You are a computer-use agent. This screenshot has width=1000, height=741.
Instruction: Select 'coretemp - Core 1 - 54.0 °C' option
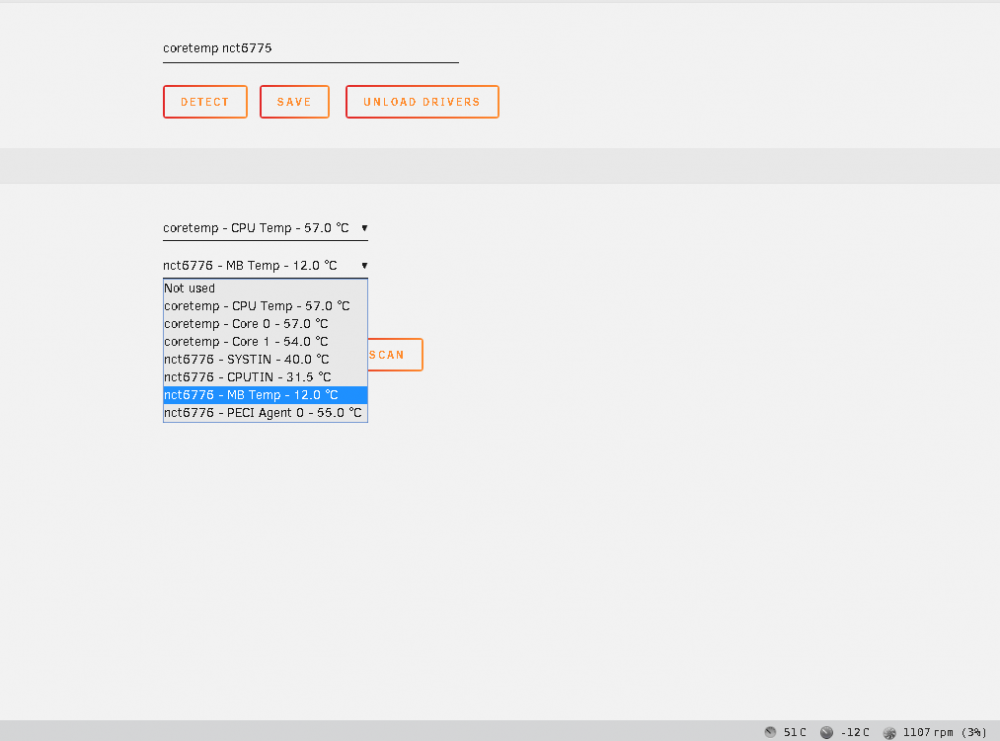pos(265,342)
